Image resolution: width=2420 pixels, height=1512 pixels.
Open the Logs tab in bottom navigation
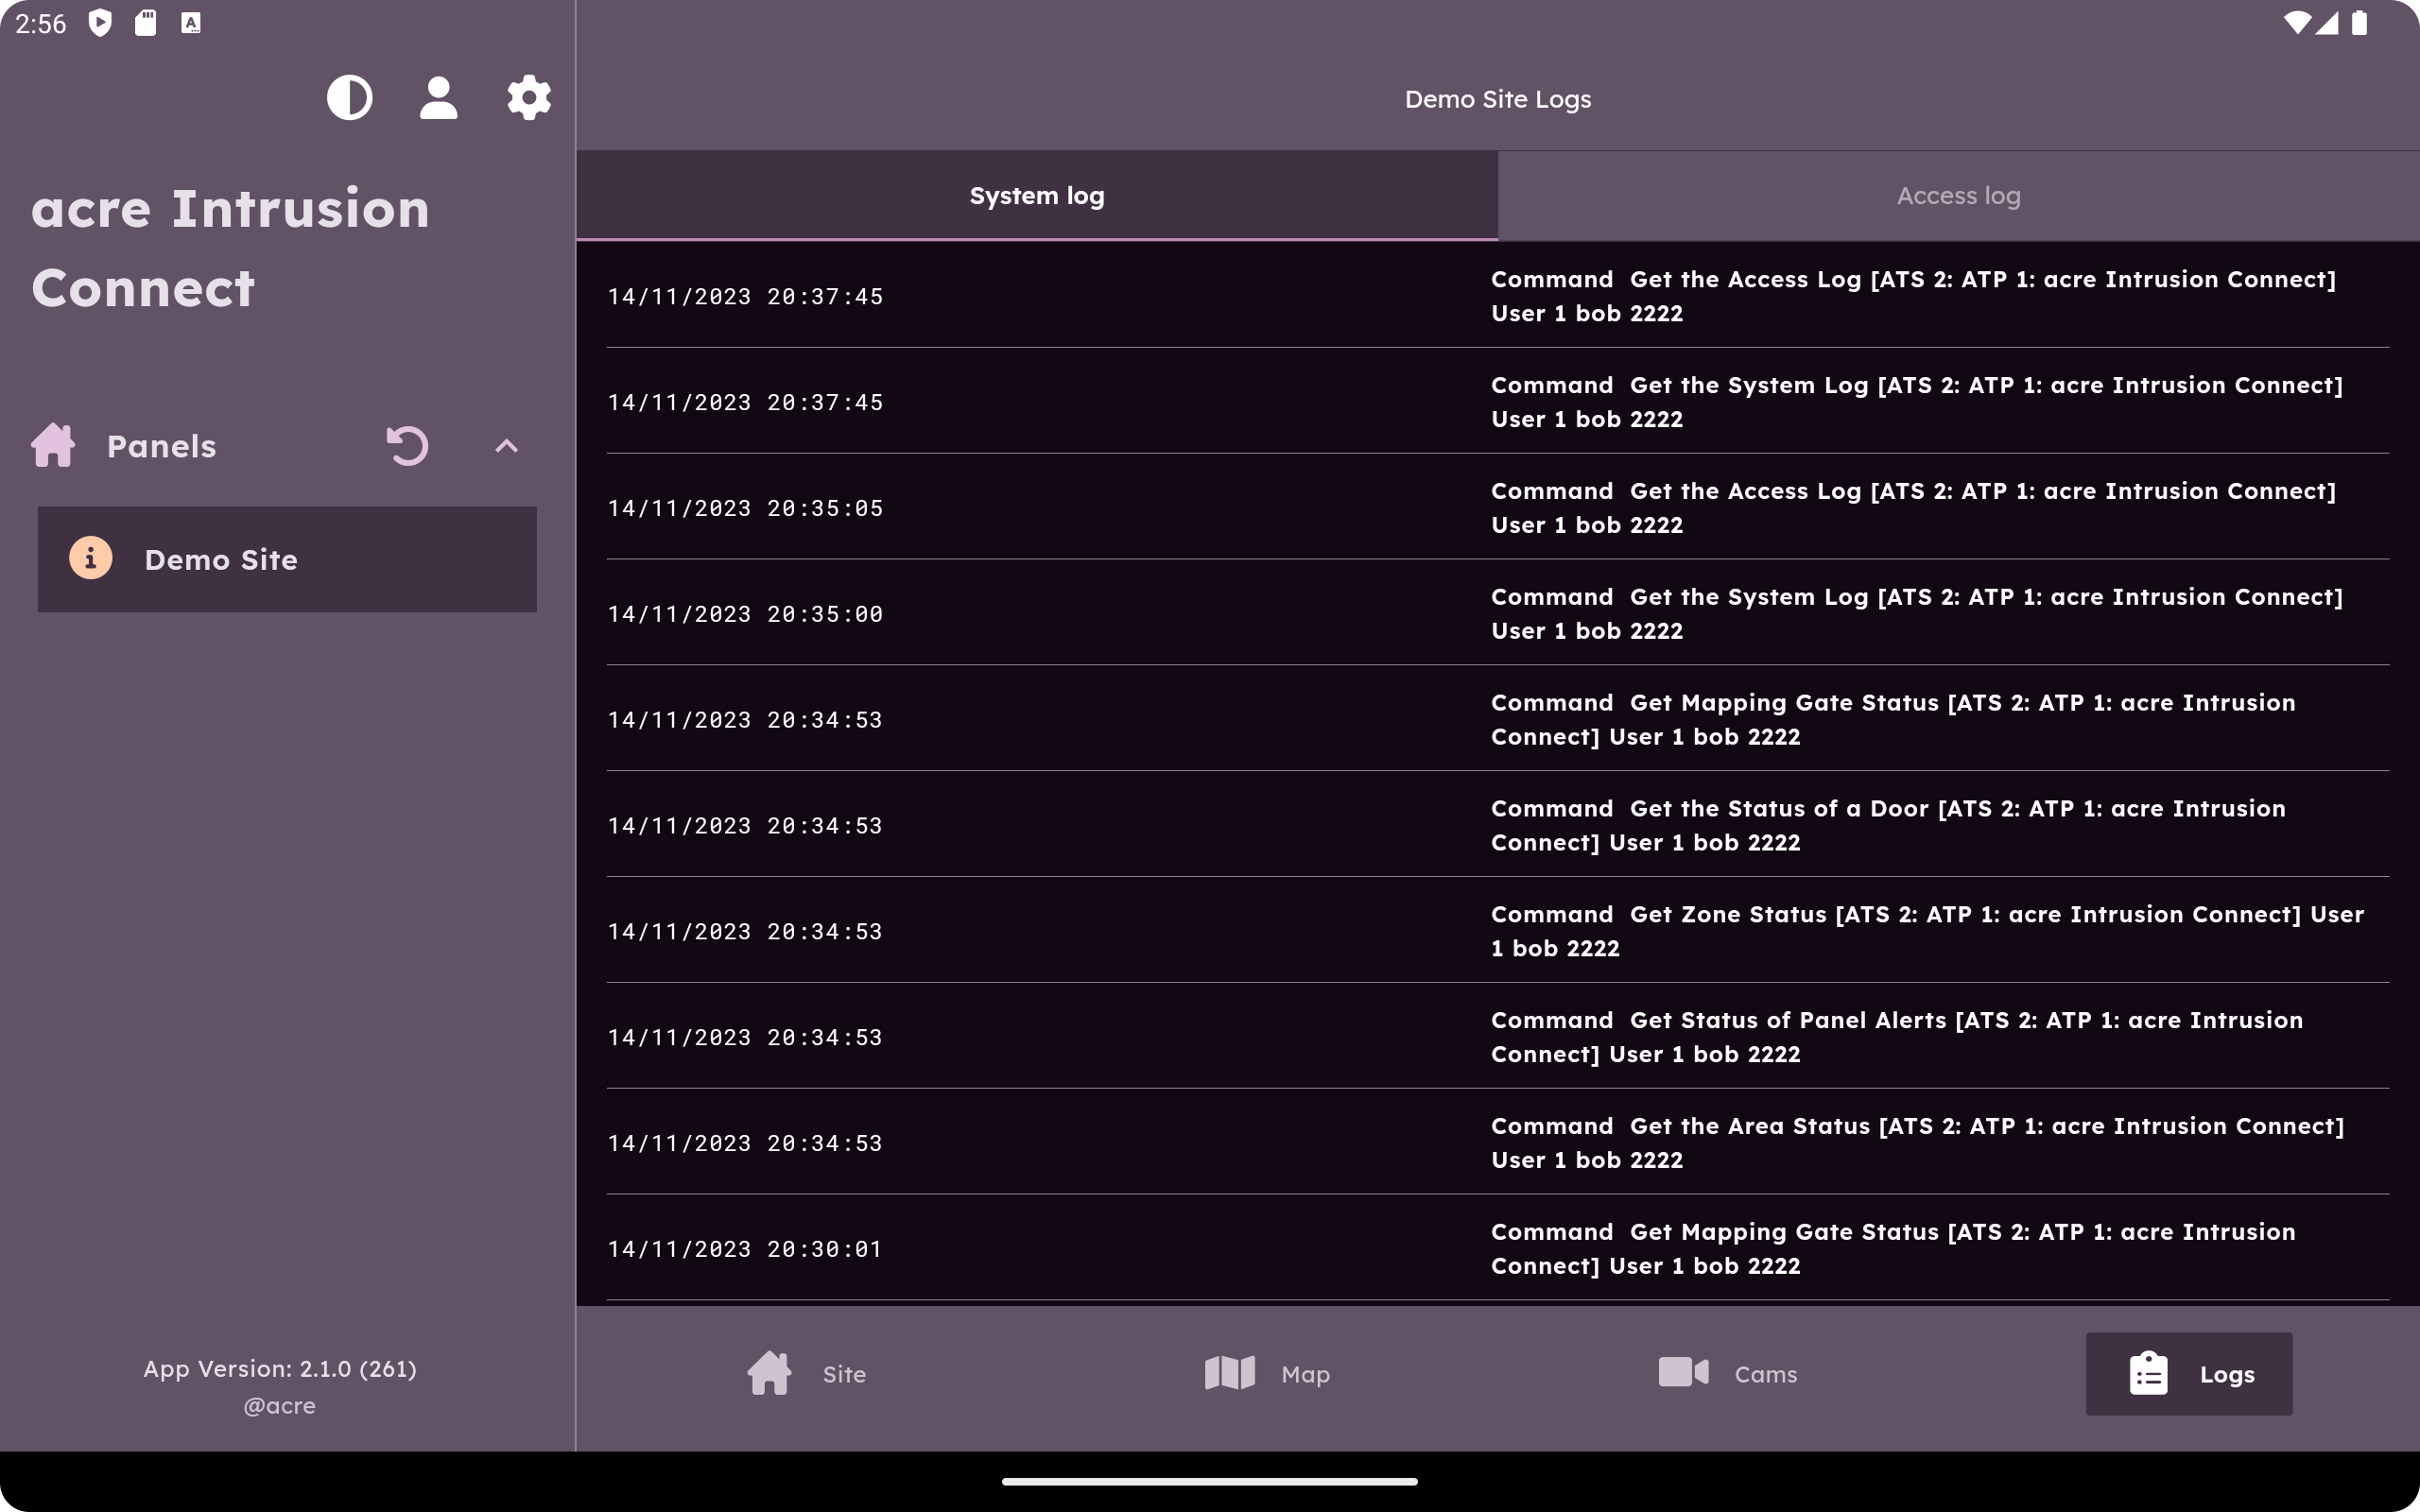pos(2189,1374)
